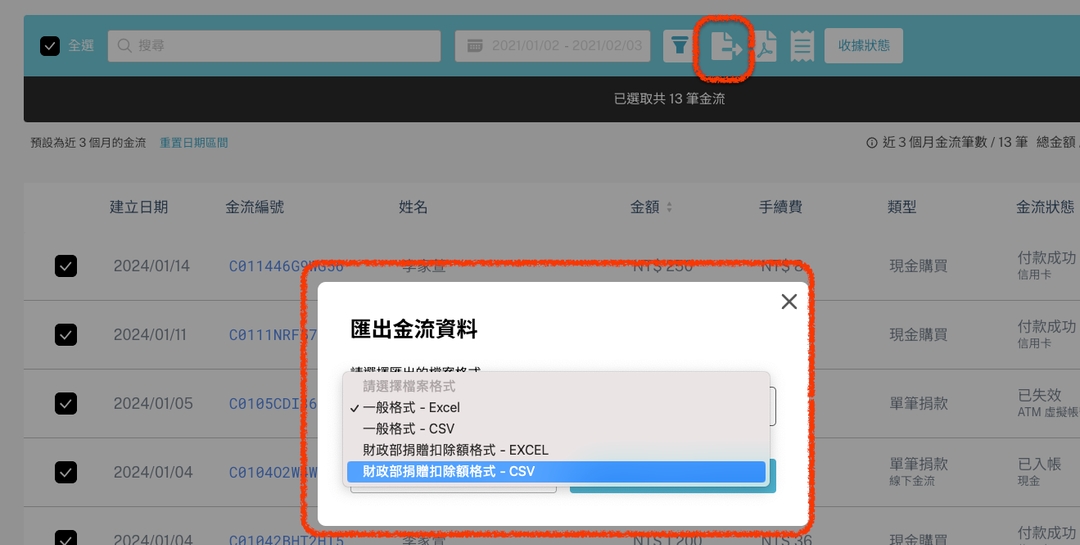Choose 一般格式 - Excel option

coord(556,408)
